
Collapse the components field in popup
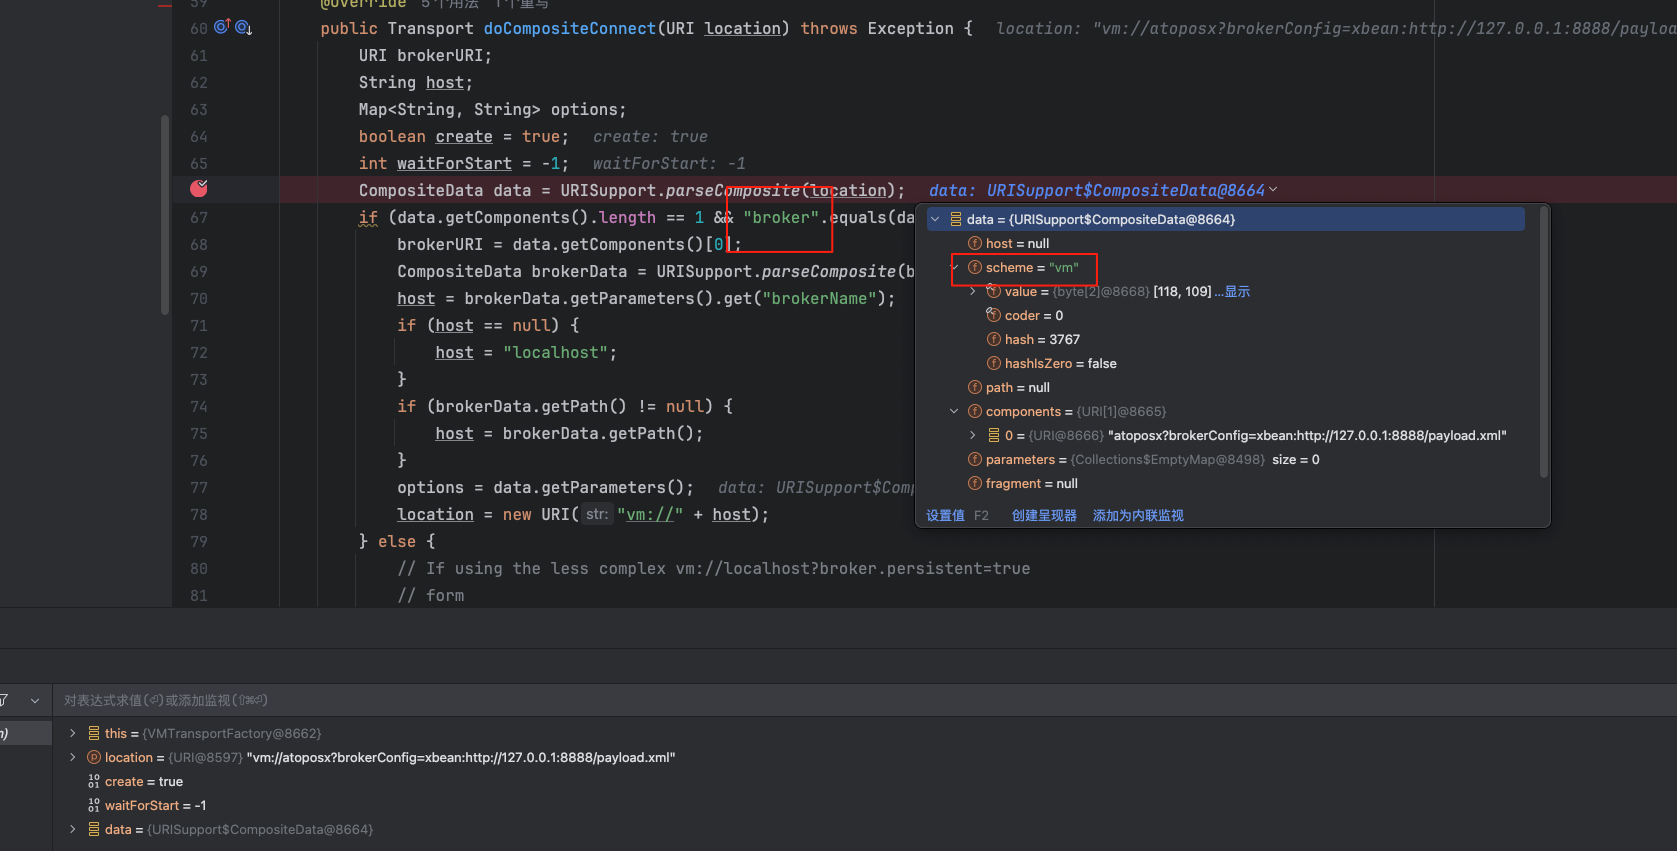click(954, 411)
